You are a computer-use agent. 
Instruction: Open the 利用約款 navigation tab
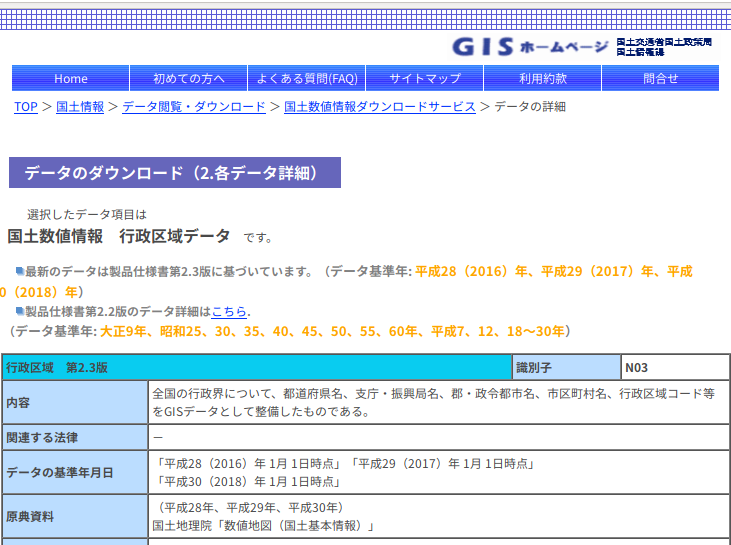pos(543,78)
